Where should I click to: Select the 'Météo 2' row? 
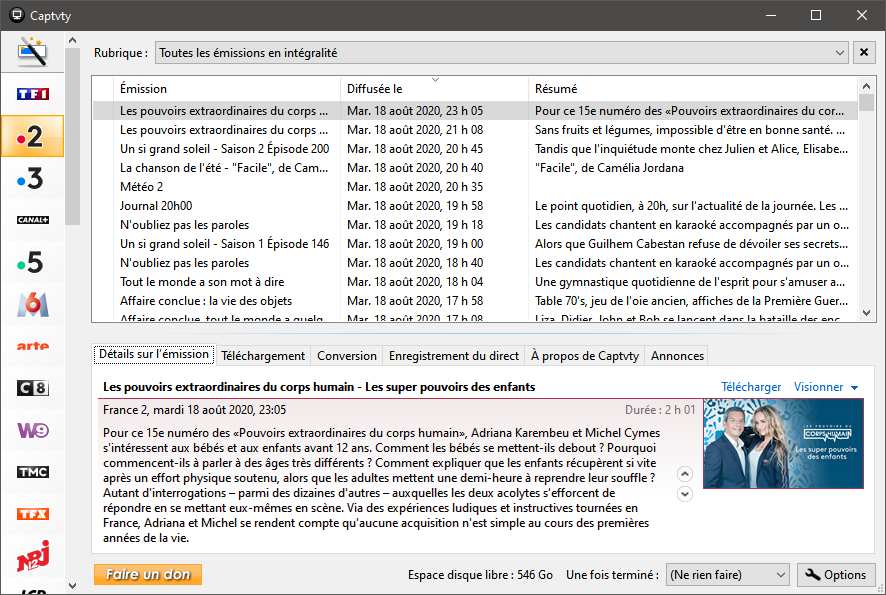pyautogui.click(x=475, y=187)
